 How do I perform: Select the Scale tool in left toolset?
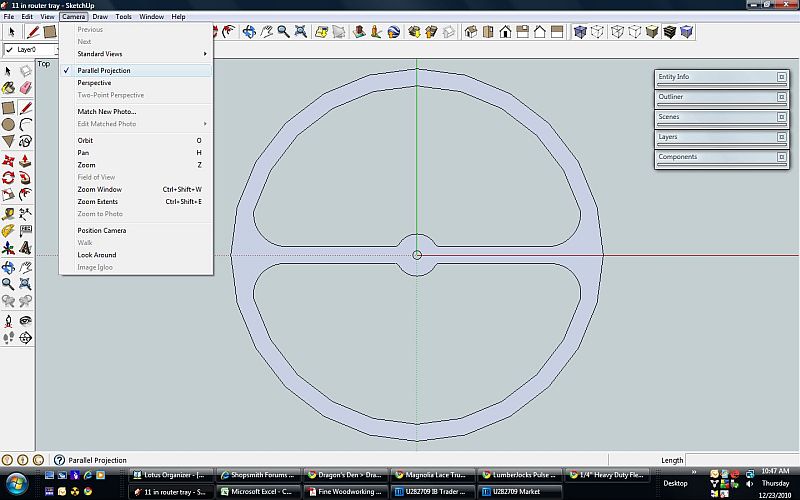coord(8,194)
